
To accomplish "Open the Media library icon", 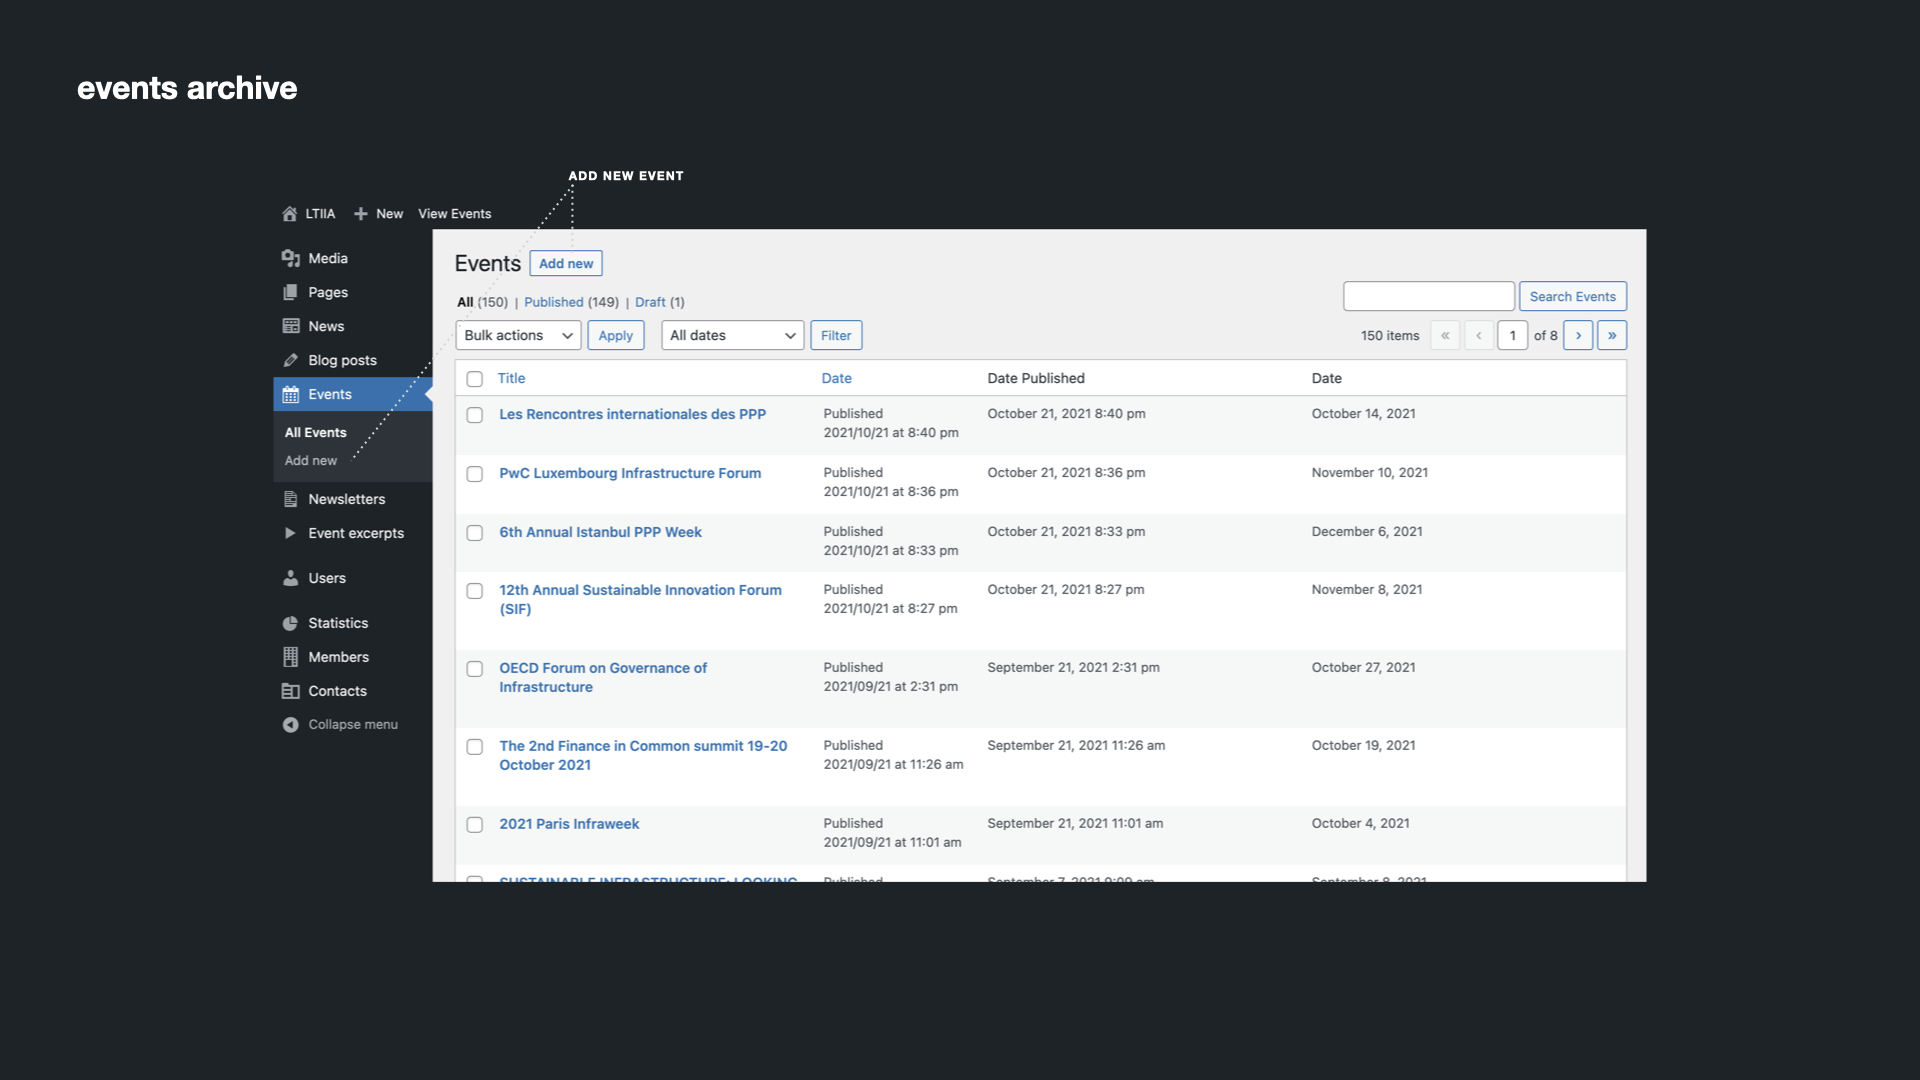I will [291, 258].
